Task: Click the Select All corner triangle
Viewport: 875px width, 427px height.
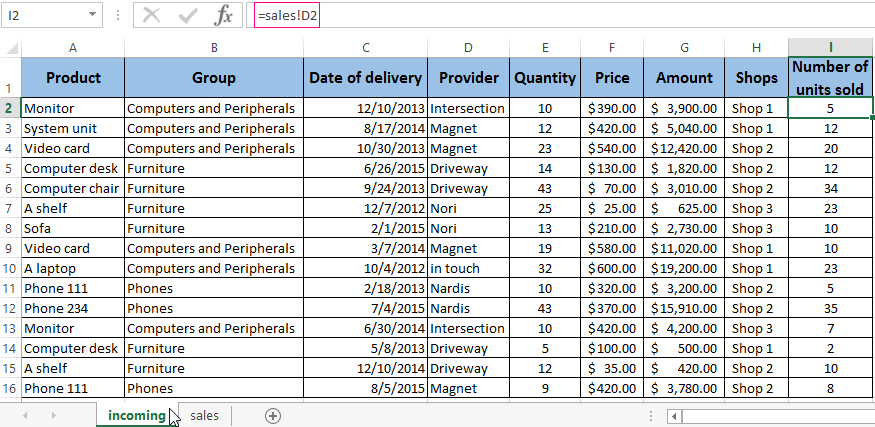Action: (10, 47)
